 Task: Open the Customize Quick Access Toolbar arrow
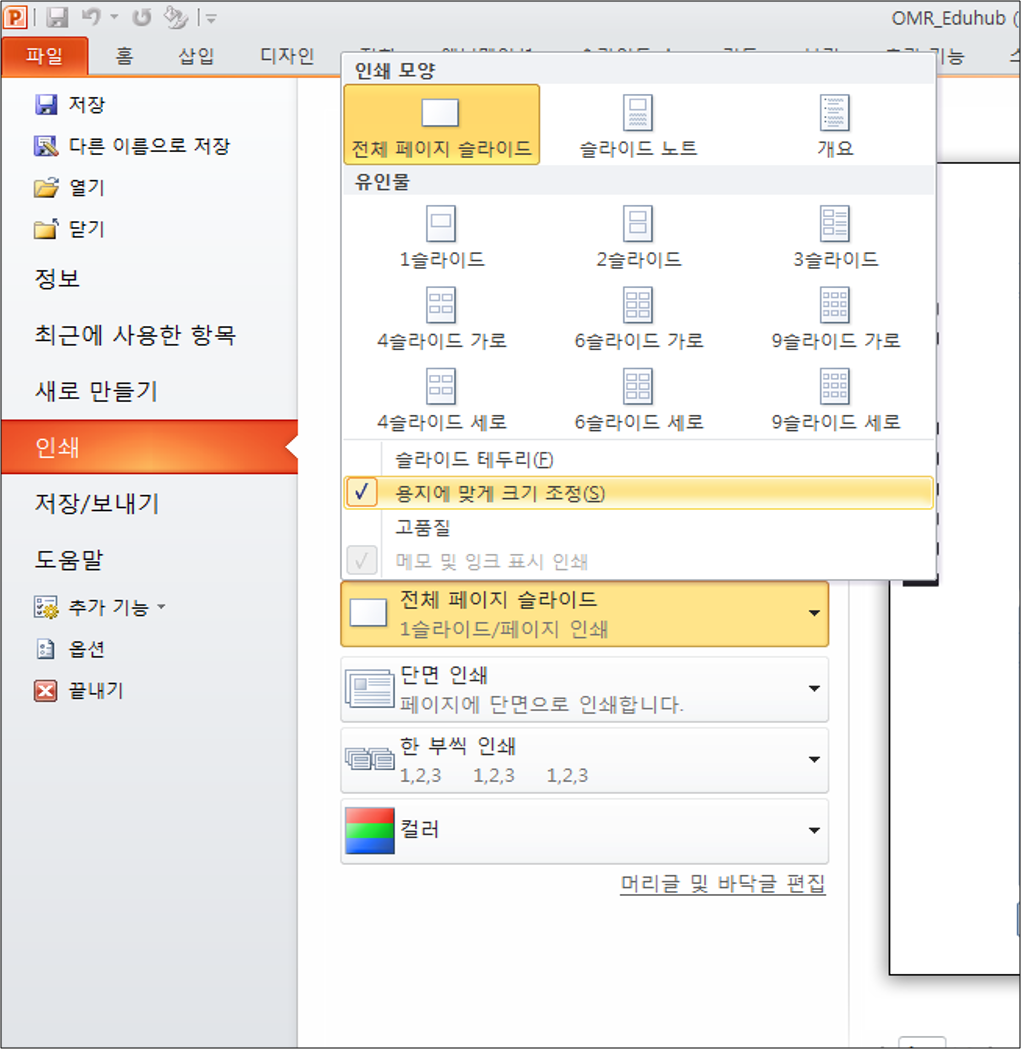[x=210, y=19]
